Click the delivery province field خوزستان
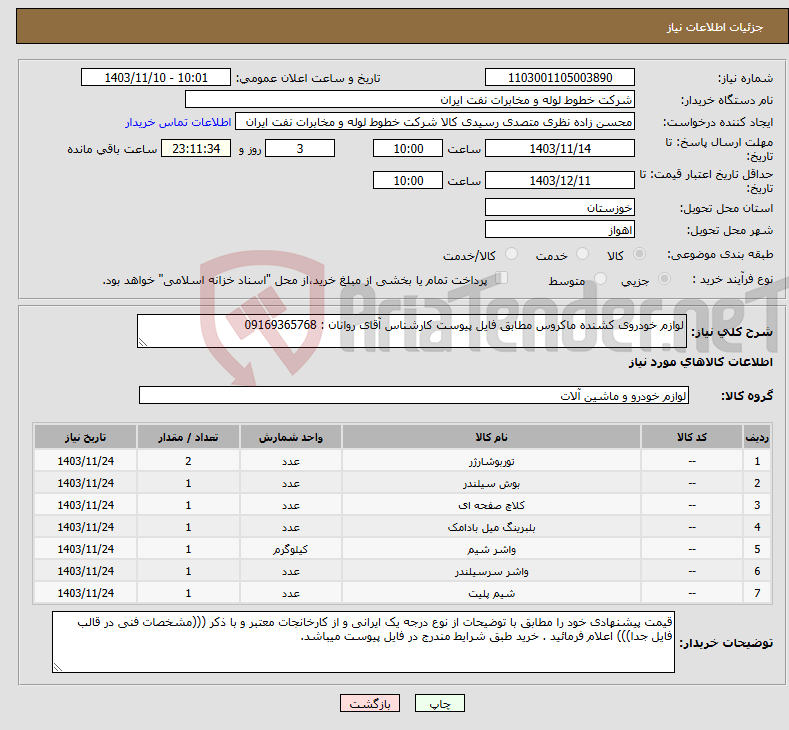Screen dimensions: 789x730 (560, 207)
